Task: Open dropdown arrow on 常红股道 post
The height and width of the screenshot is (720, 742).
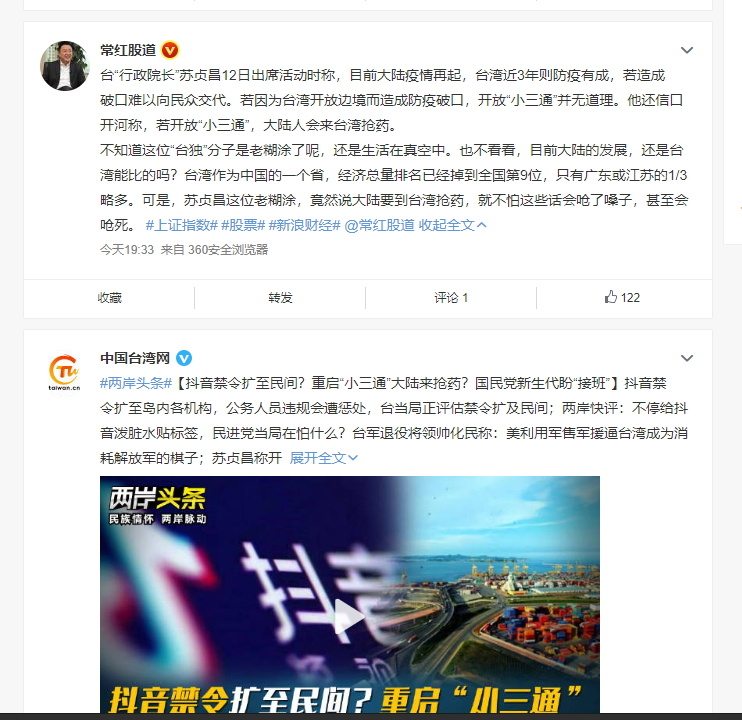Action: coord(687,50)
